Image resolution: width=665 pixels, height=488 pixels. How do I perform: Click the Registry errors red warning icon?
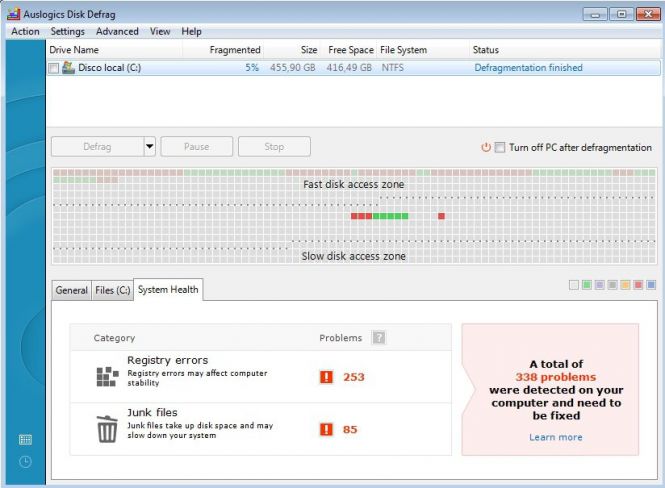point(326,376)
